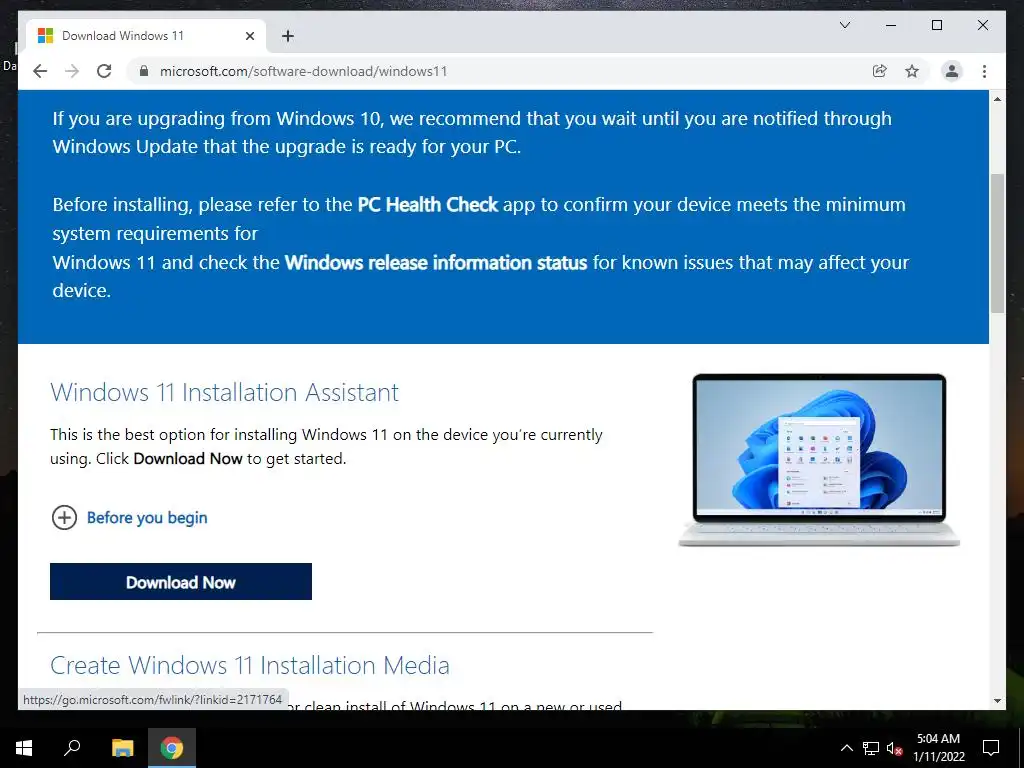This screenshot has height=768, width=1024.
Task: Reload the page with refresh icon
Action: 104,71
